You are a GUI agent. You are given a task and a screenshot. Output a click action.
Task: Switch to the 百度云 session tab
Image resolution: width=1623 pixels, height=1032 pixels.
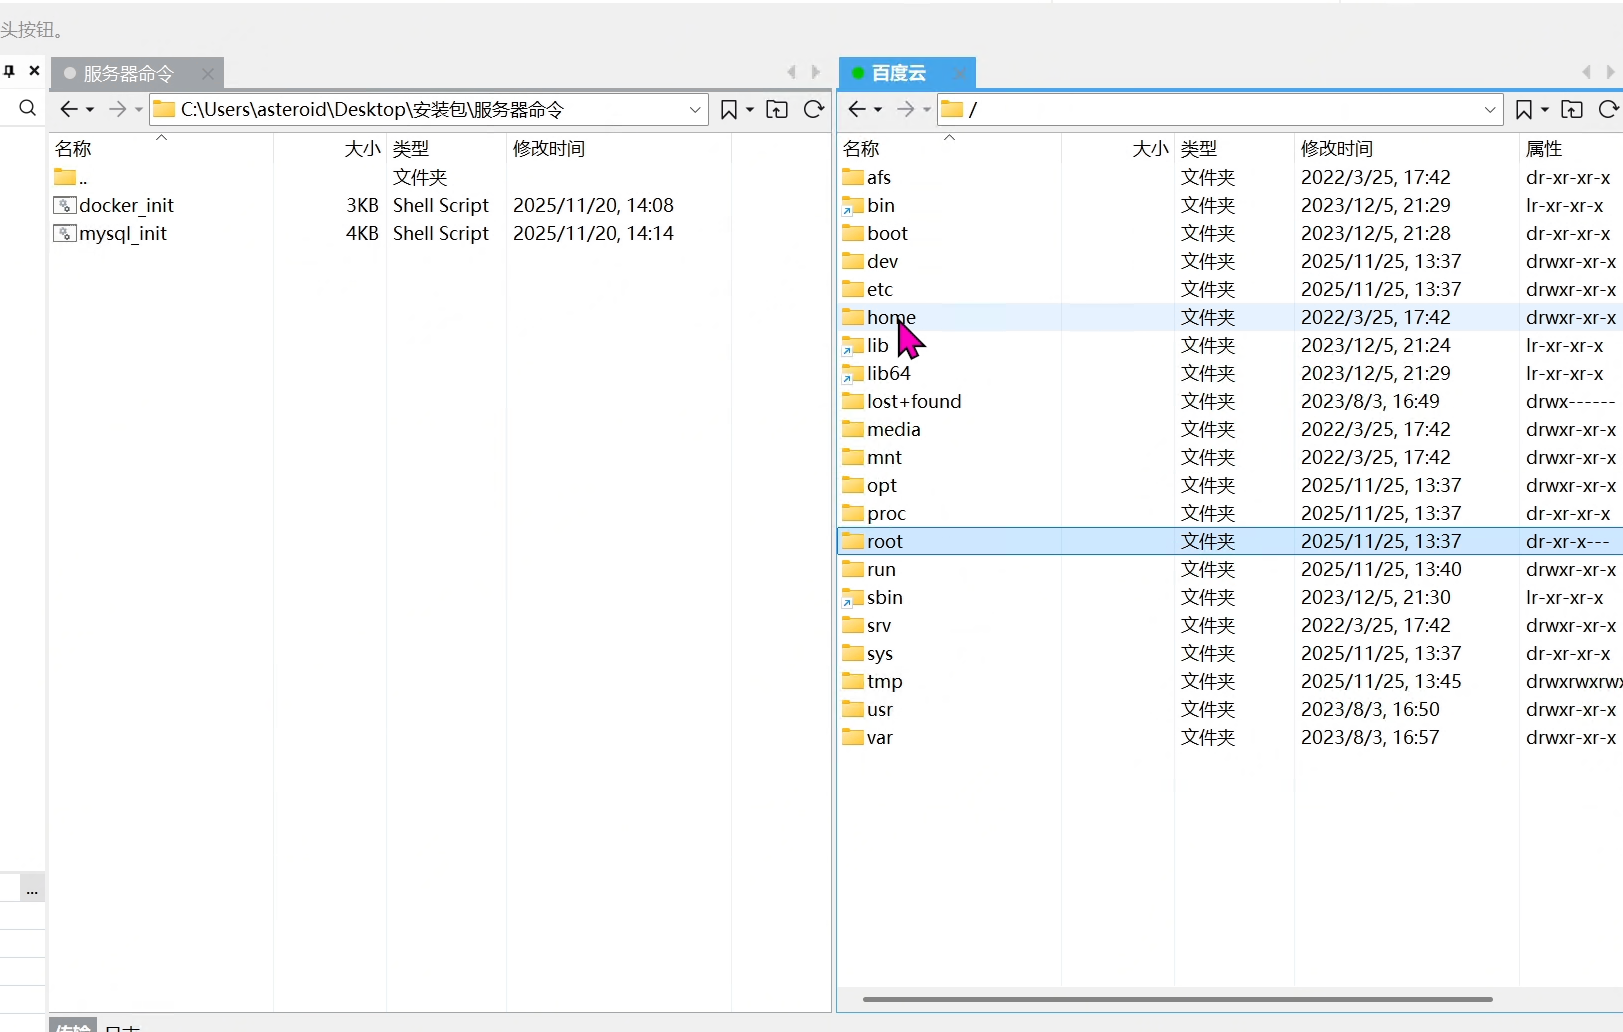pos(898,73)
